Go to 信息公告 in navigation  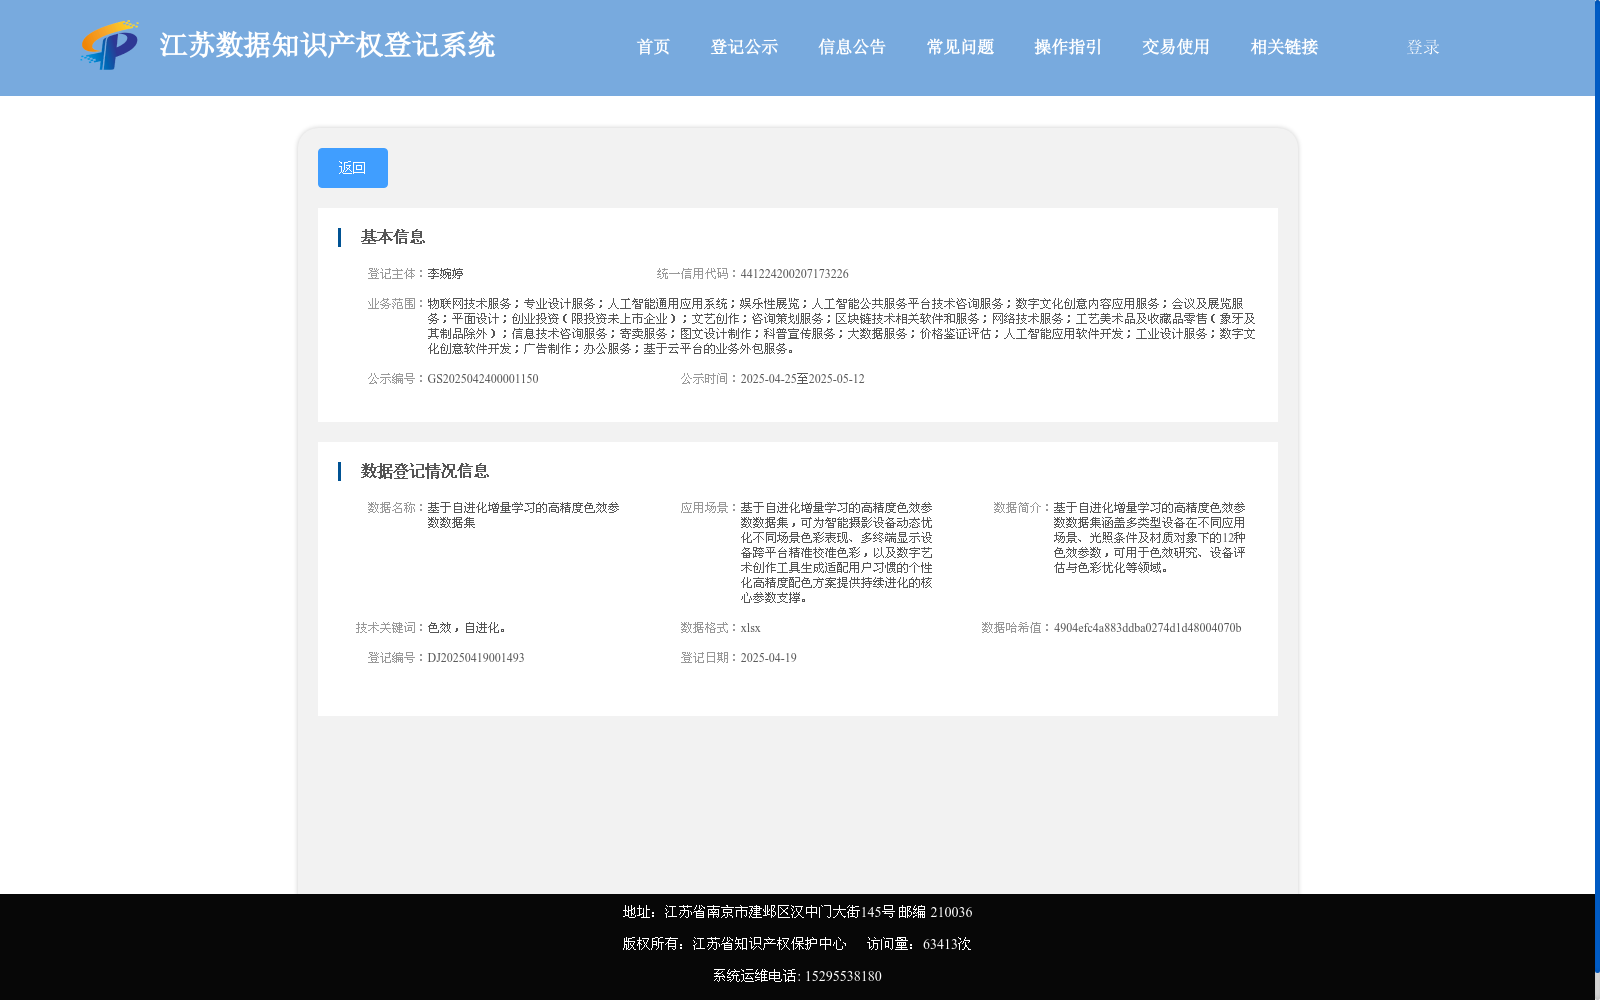tap(852, 47)
